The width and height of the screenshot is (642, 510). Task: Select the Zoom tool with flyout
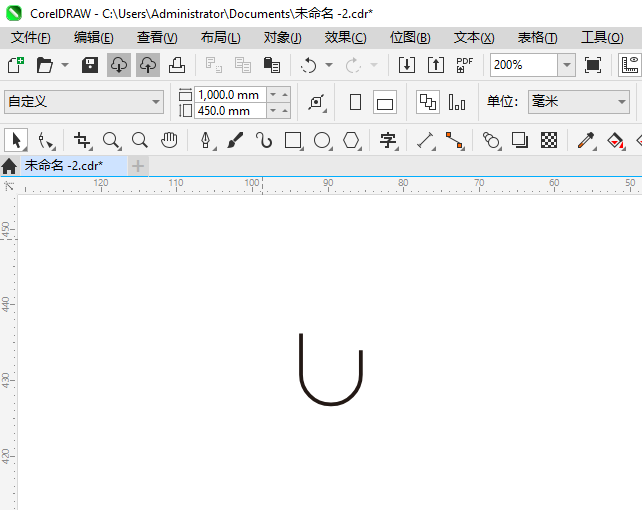(111, 140)
